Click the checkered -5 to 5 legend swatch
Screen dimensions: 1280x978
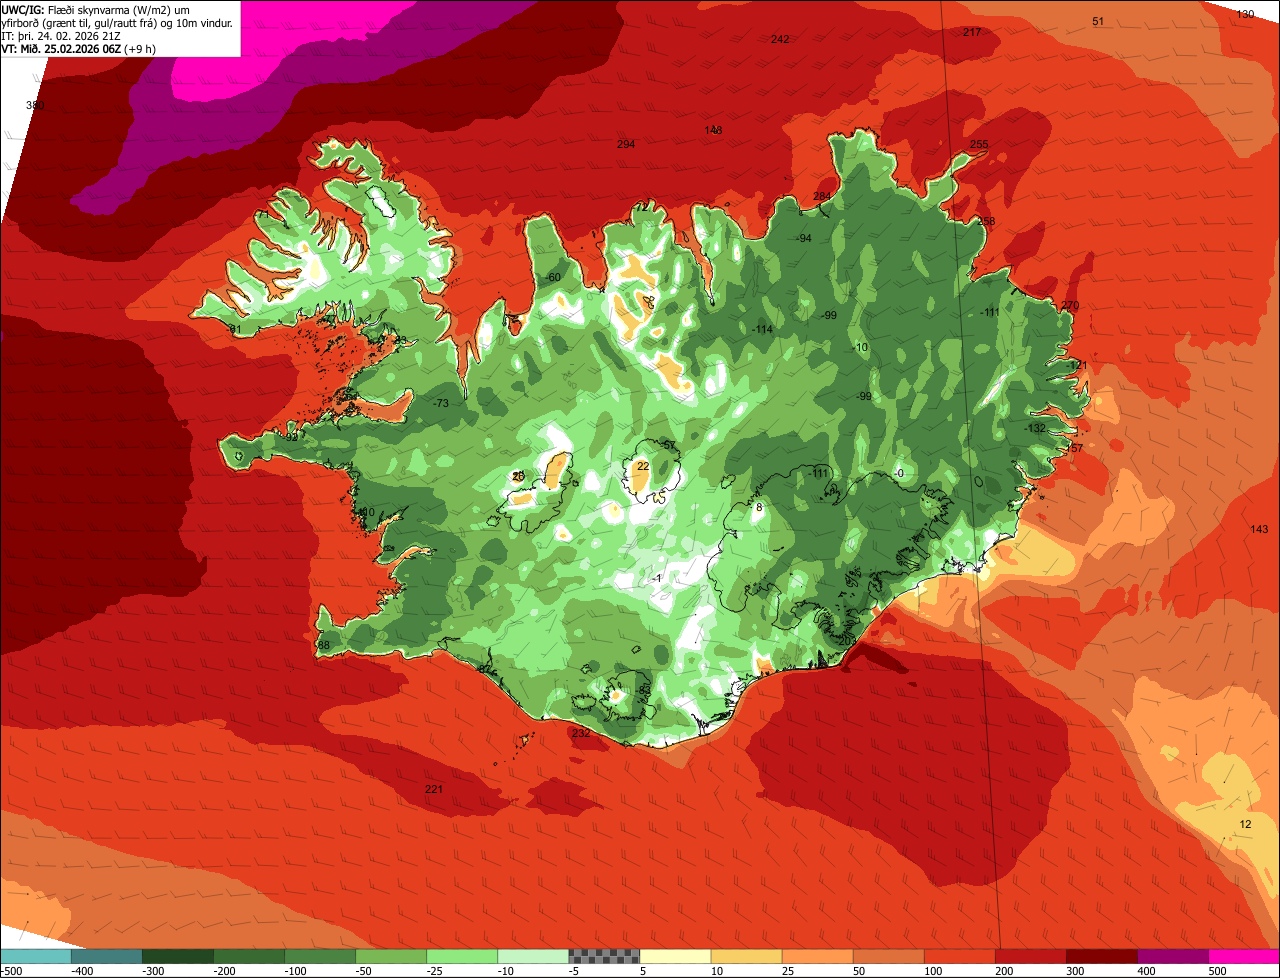click(603, 955)
